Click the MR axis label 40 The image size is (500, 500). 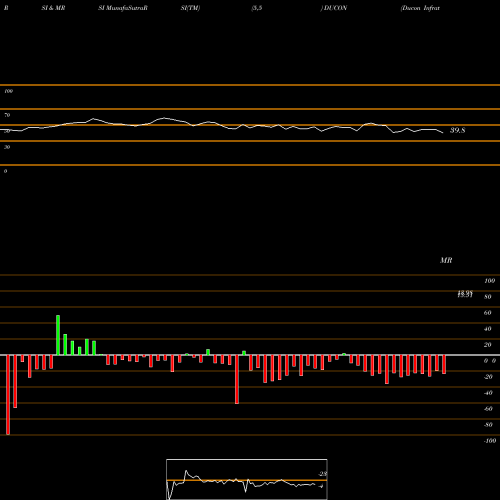488,329
